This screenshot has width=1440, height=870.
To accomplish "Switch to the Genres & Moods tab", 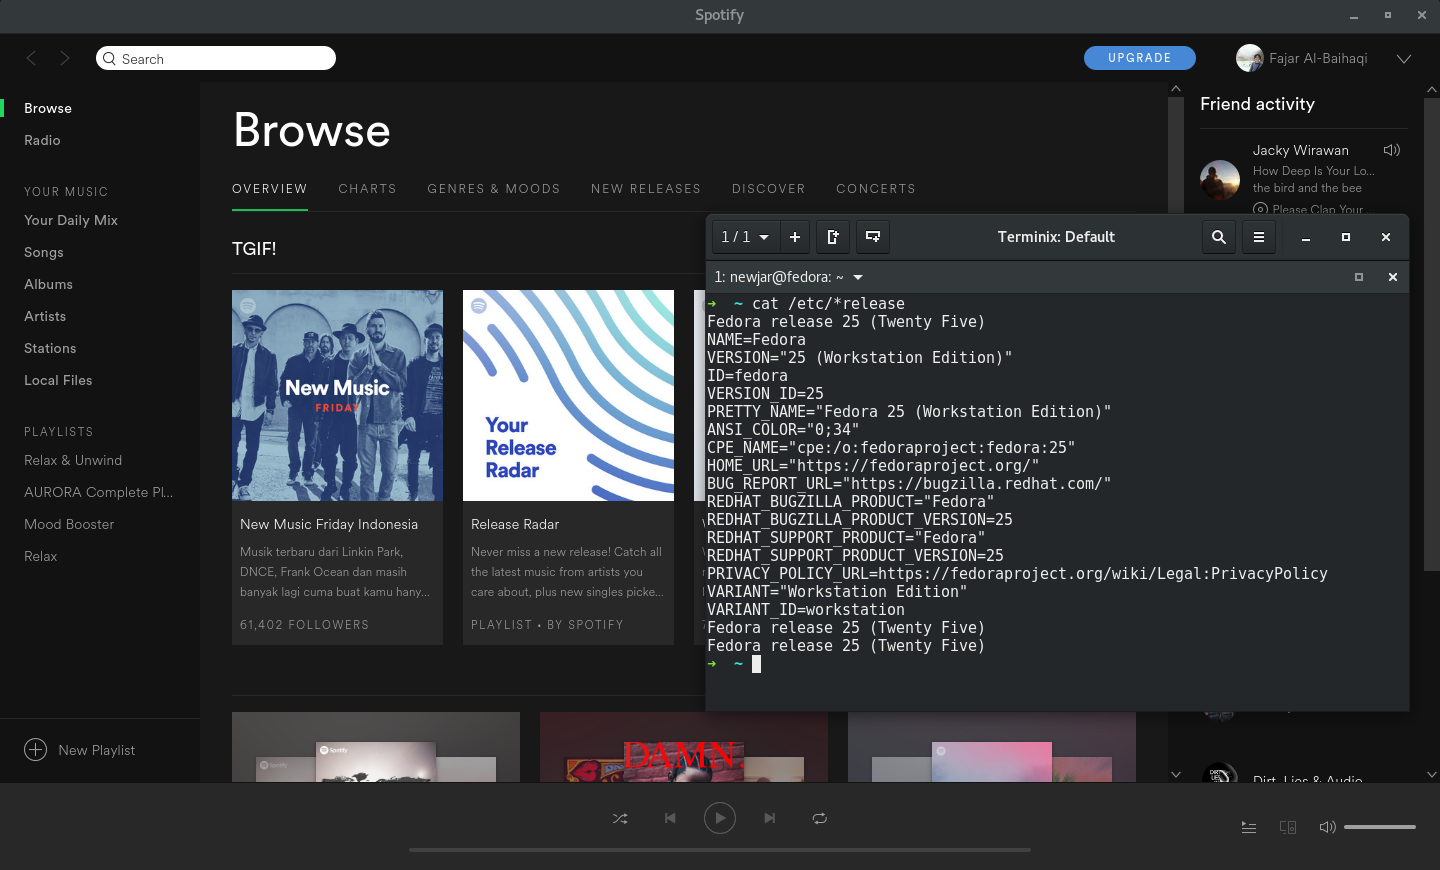I will pyautogui.click(x=494, y=189).
